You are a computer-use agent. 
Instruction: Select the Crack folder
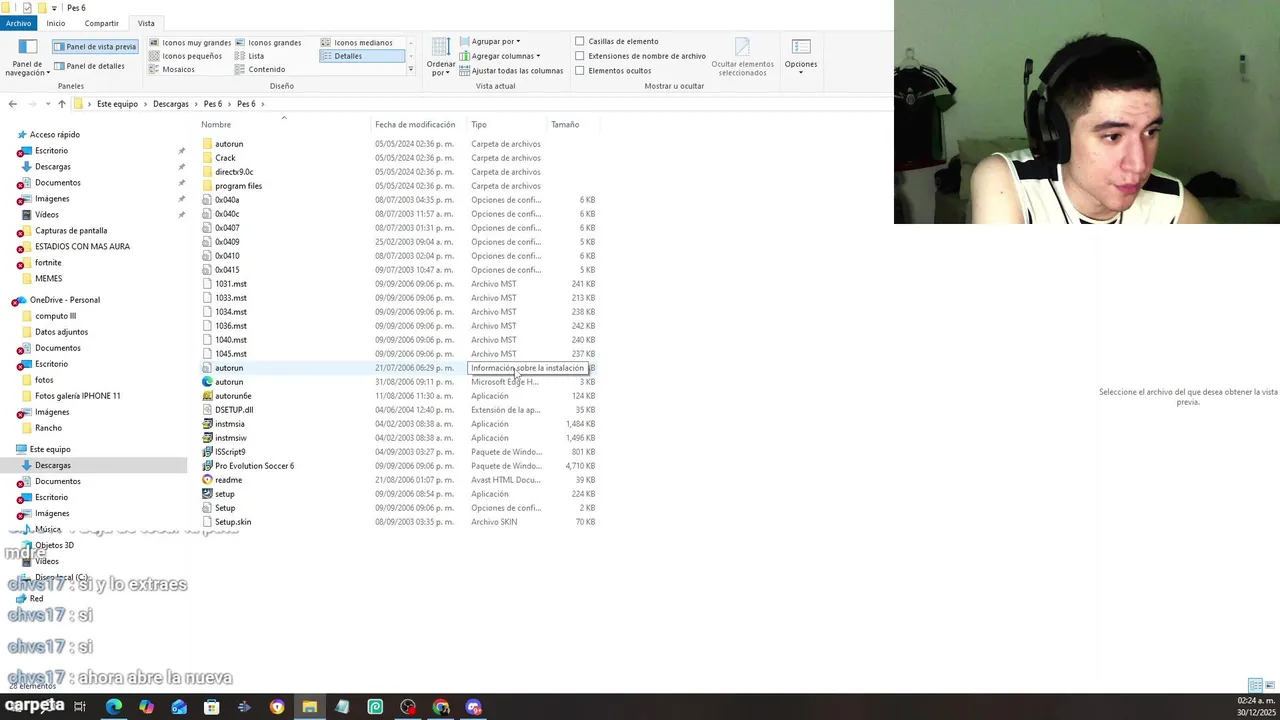[x=225, y=158]
